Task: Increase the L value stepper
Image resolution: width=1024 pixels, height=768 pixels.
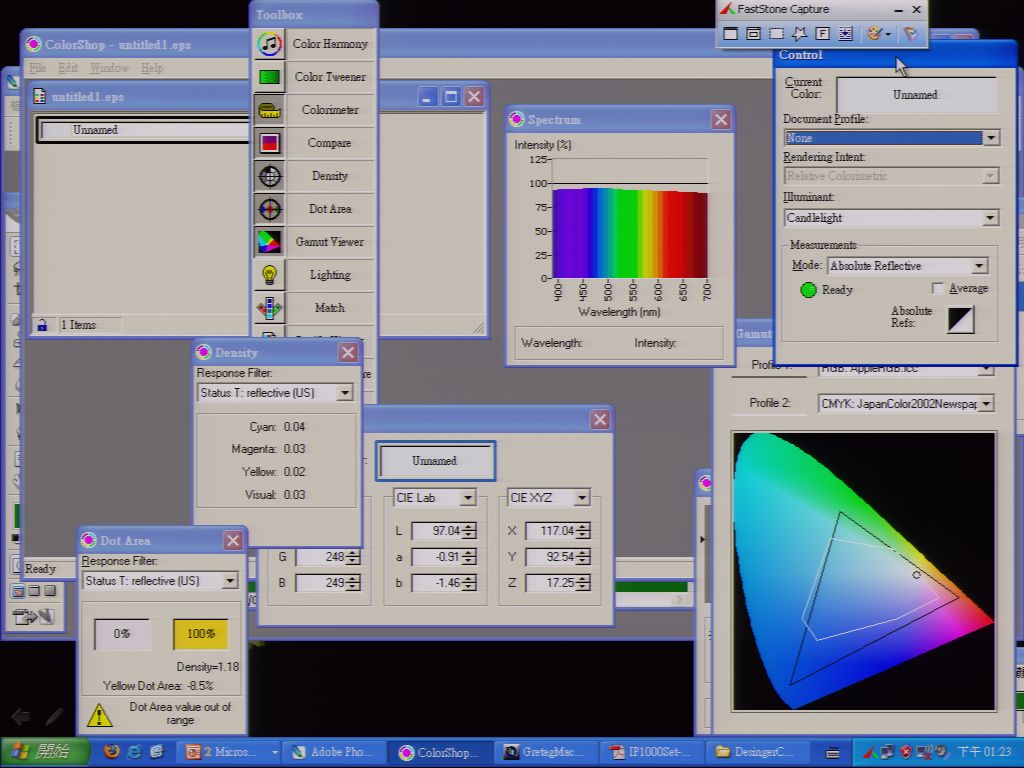Action: pos(470,526)
